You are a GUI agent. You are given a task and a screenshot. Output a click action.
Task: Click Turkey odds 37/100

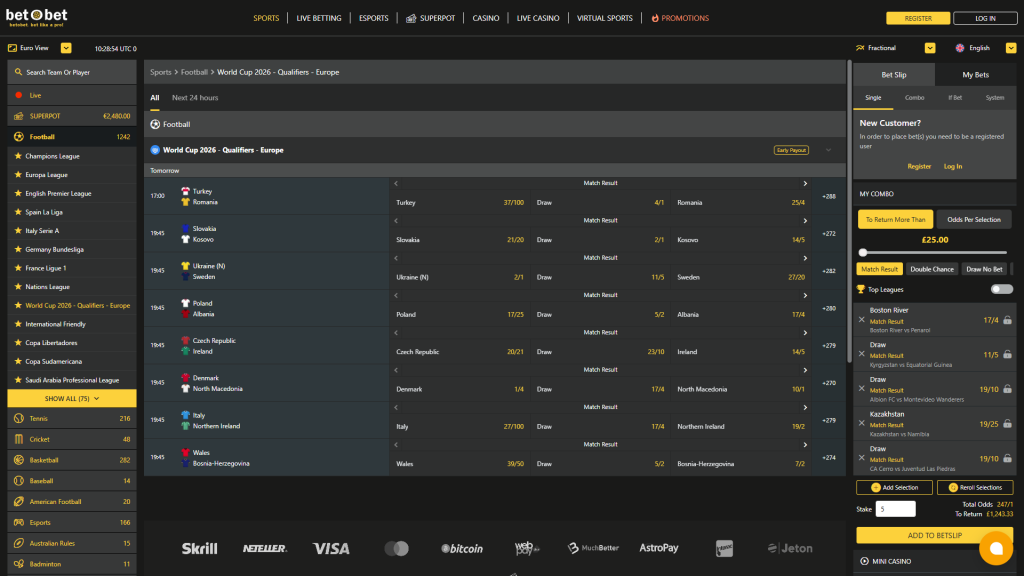tap(513, 202)
